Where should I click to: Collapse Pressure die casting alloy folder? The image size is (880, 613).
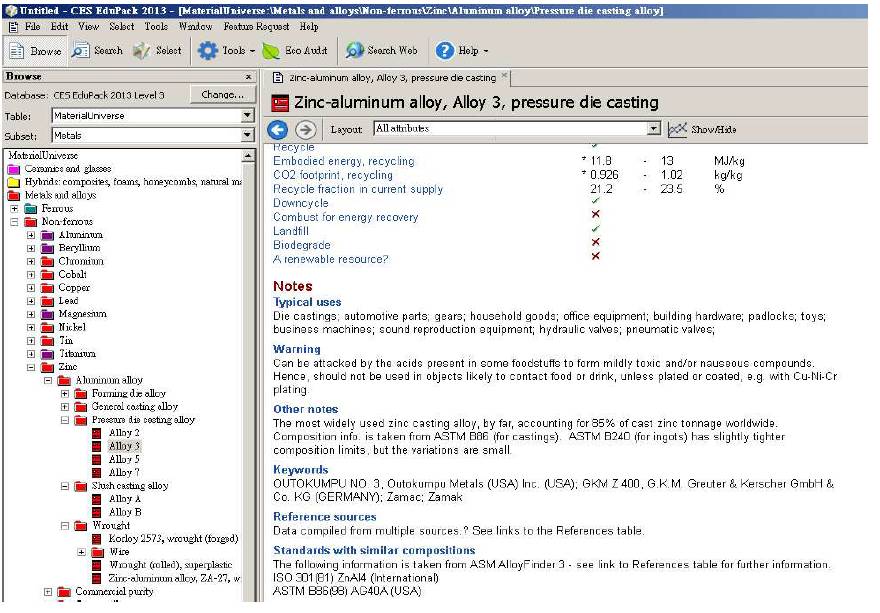click(x=65, y=420)
